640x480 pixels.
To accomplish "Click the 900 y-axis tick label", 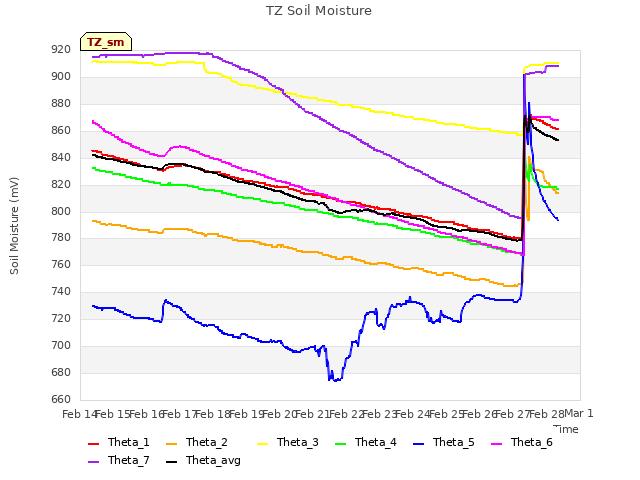I will point(61,77).
